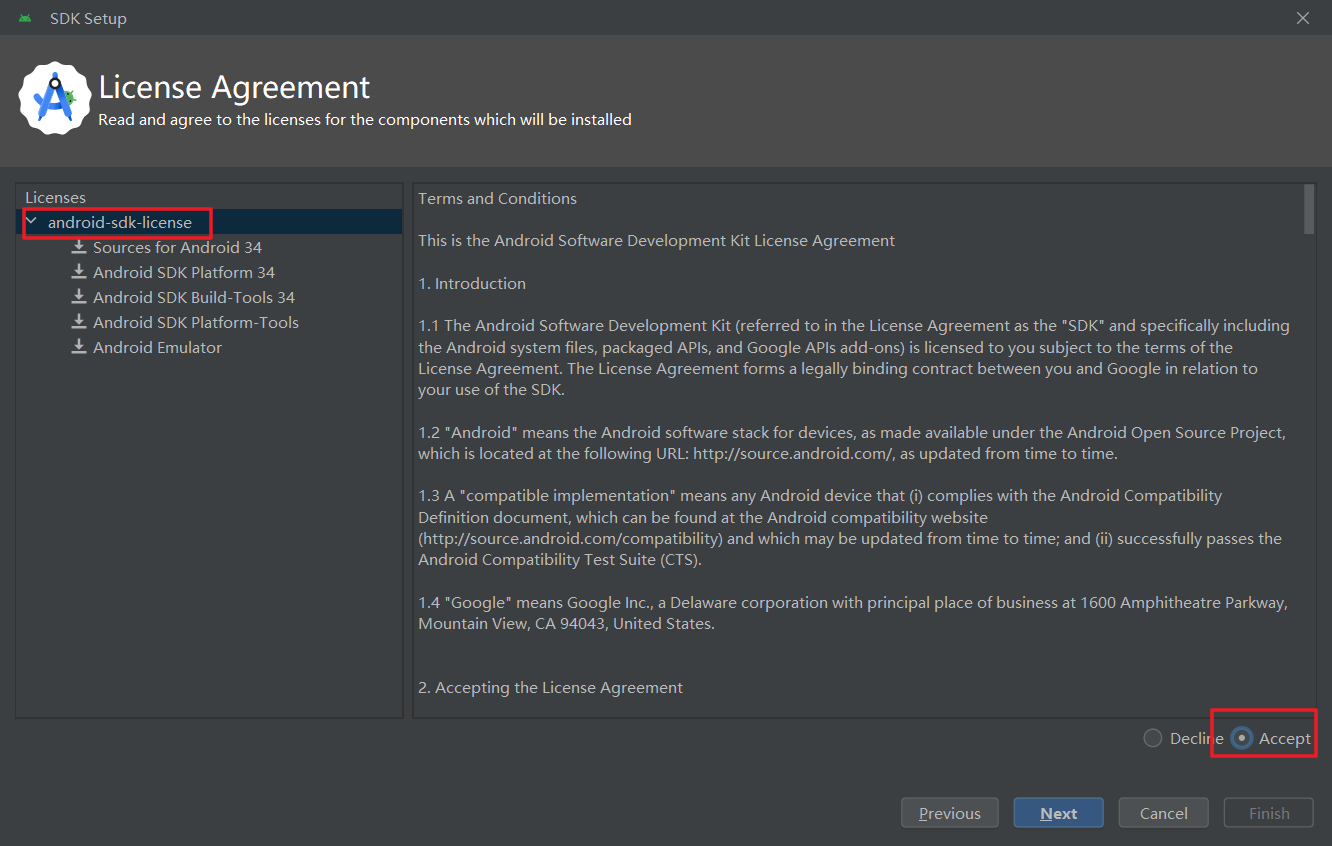Click the Android icon in title bar
This screenshot has width=1332, height=846.
click(25, 18)
